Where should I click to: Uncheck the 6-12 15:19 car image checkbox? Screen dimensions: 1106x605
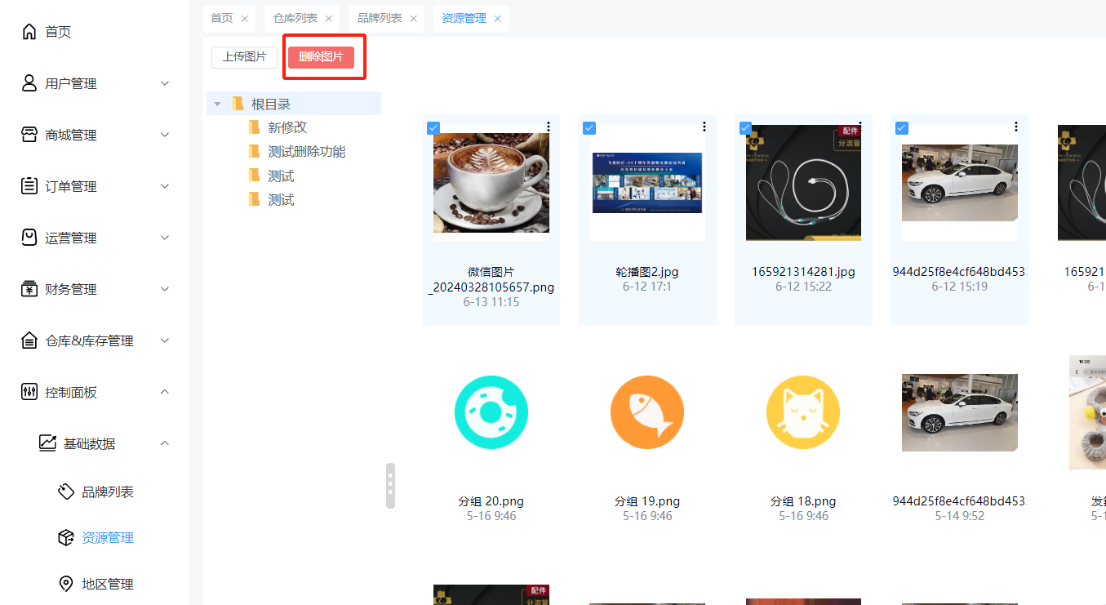[x=901, y=128]
